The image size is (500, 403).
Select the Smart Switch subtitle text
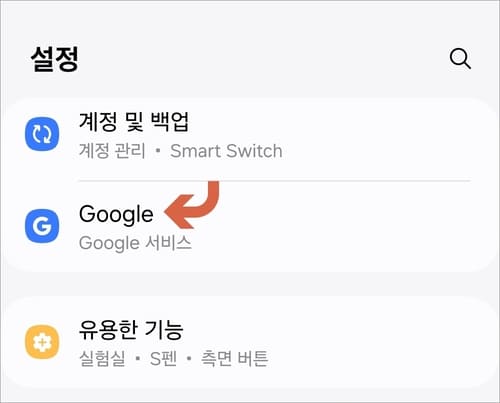(x=226, y=151)
